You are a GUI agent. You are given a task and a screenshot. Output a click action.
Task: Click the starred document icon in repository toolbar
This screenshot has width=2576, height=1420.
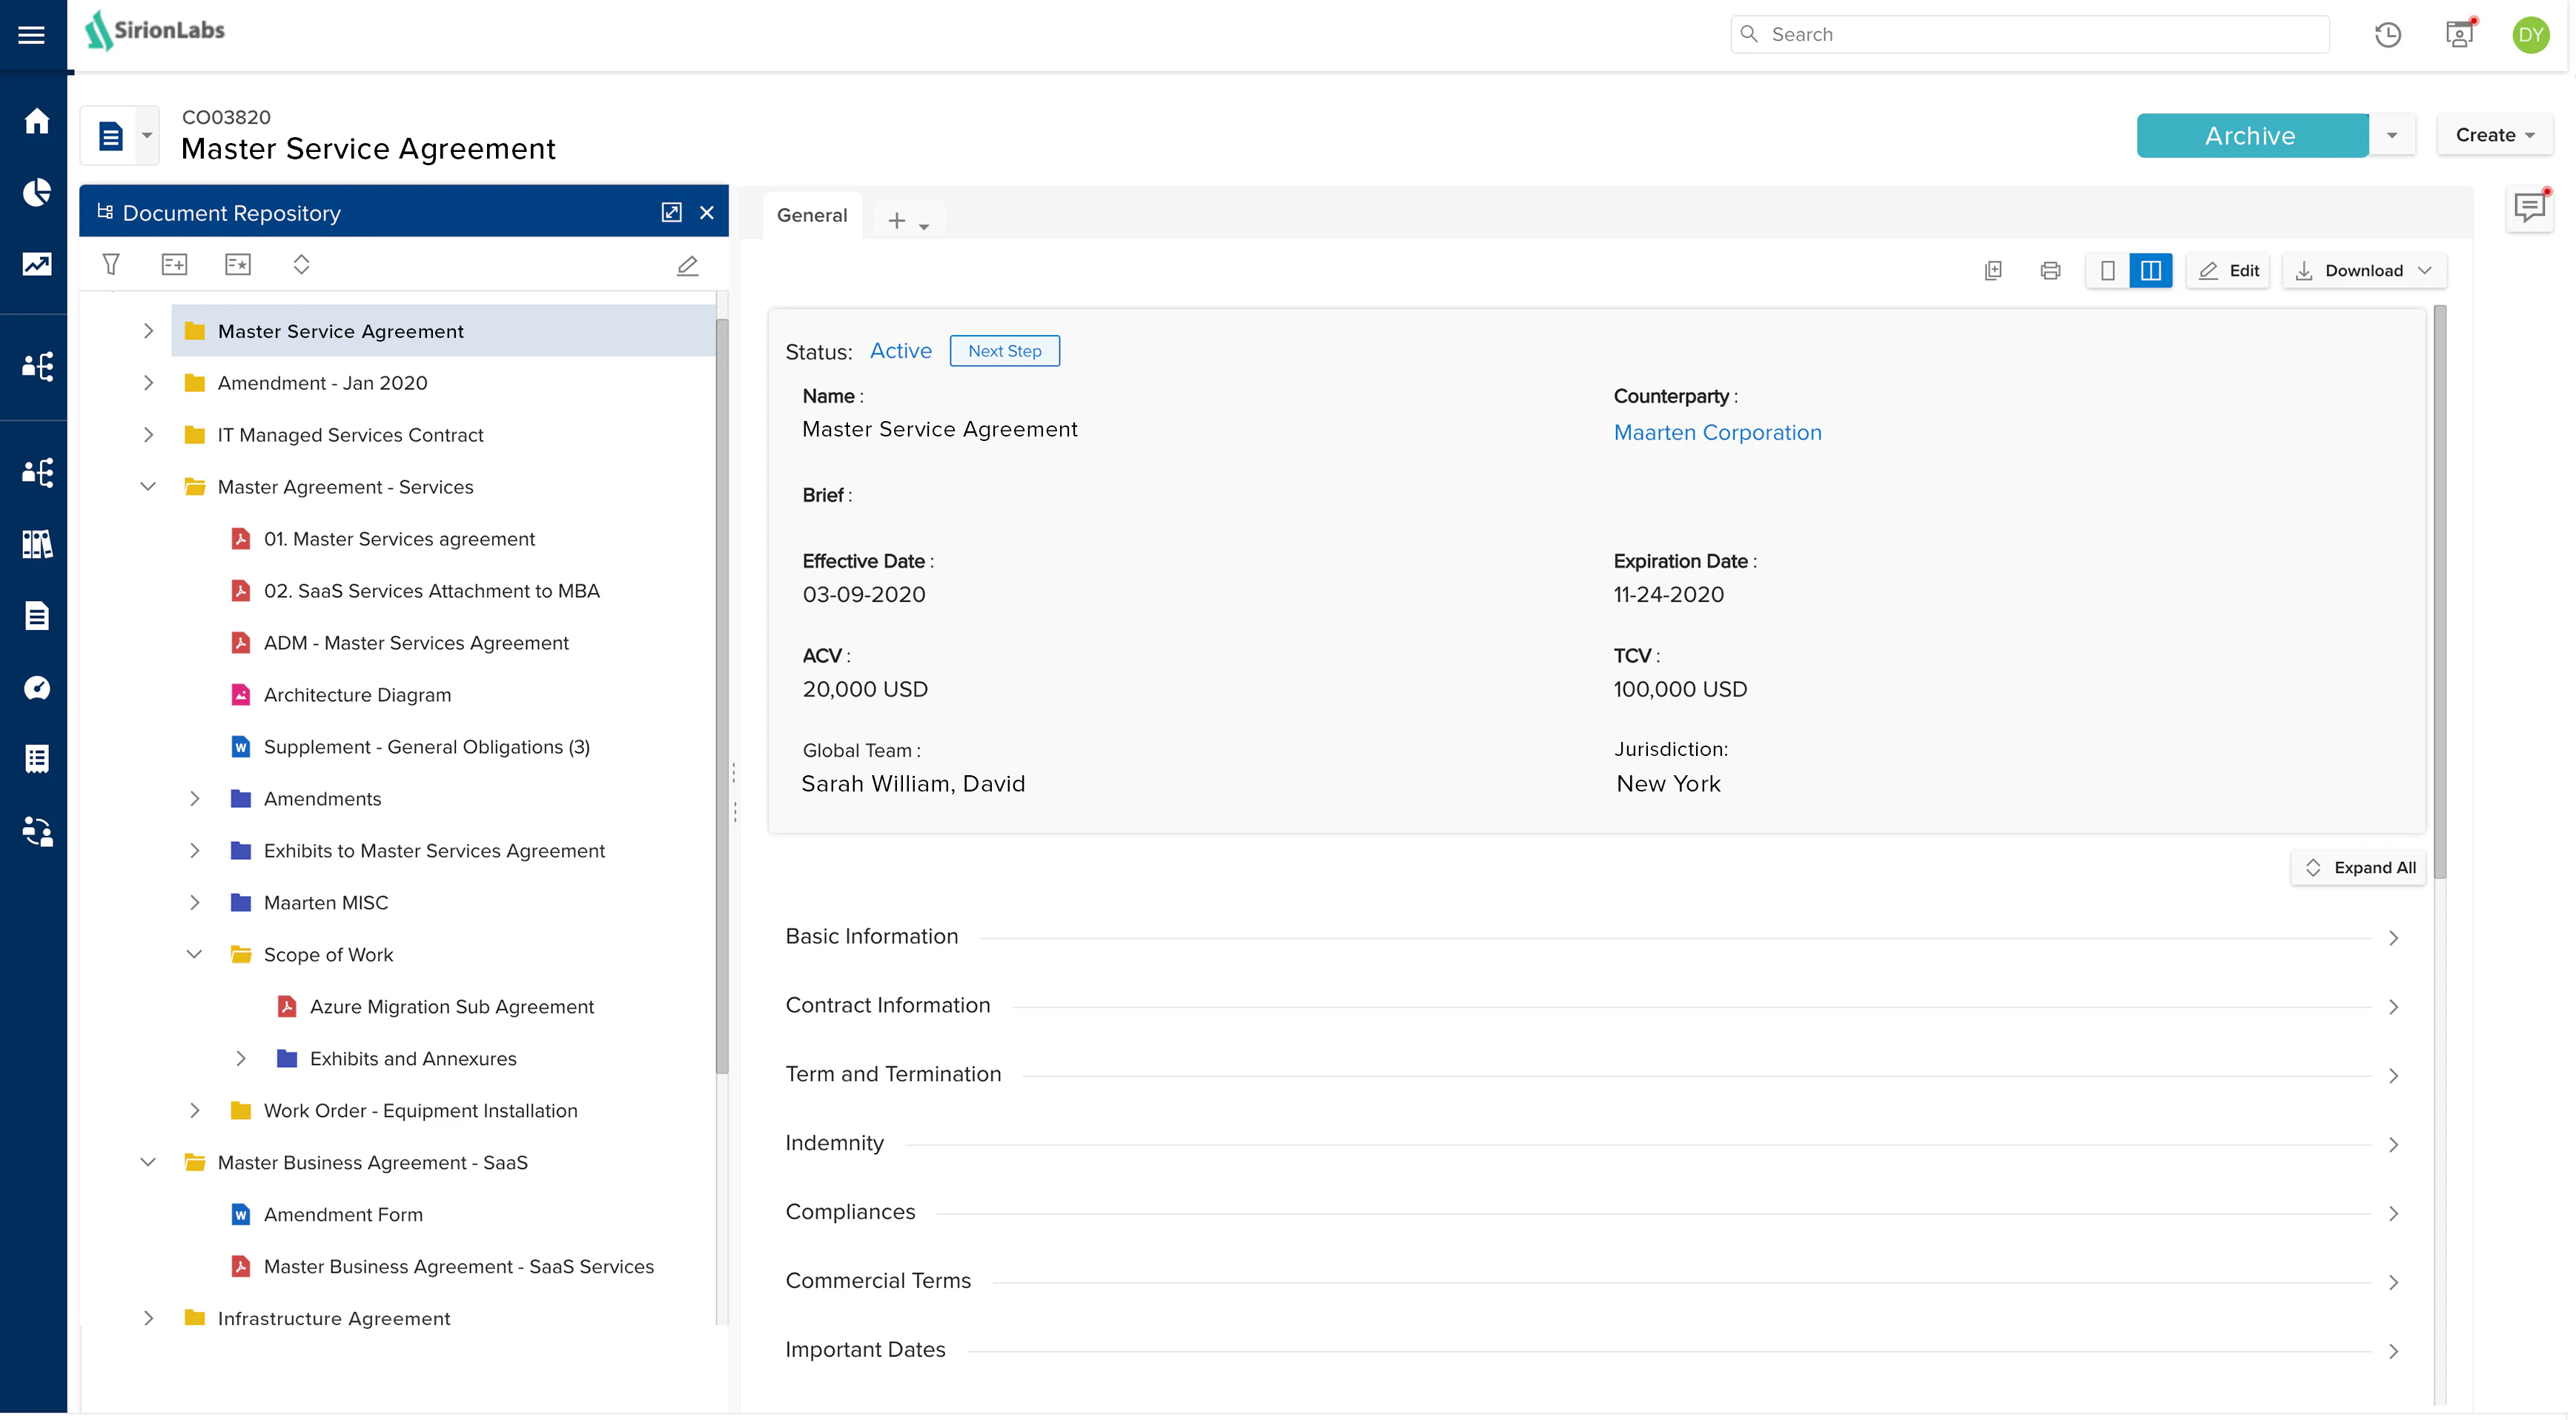coord(239,264)
